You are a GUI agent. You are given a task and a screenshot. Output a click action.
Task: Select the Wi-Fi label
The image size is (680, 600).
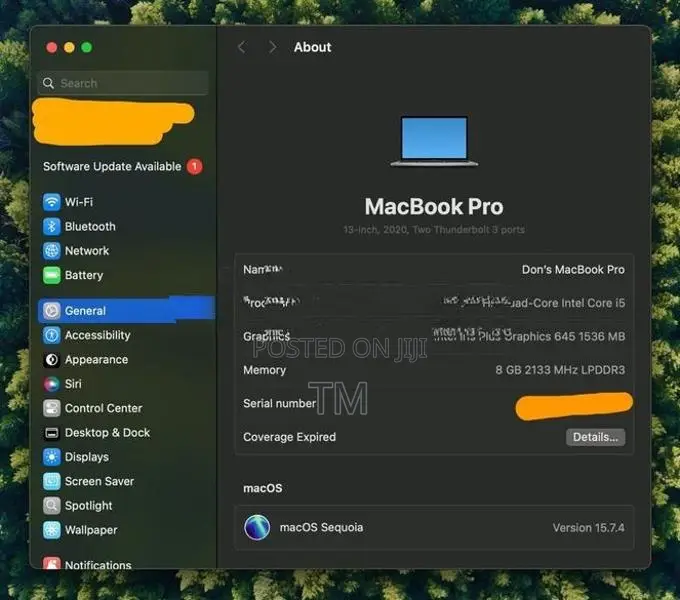pos(79,202)
